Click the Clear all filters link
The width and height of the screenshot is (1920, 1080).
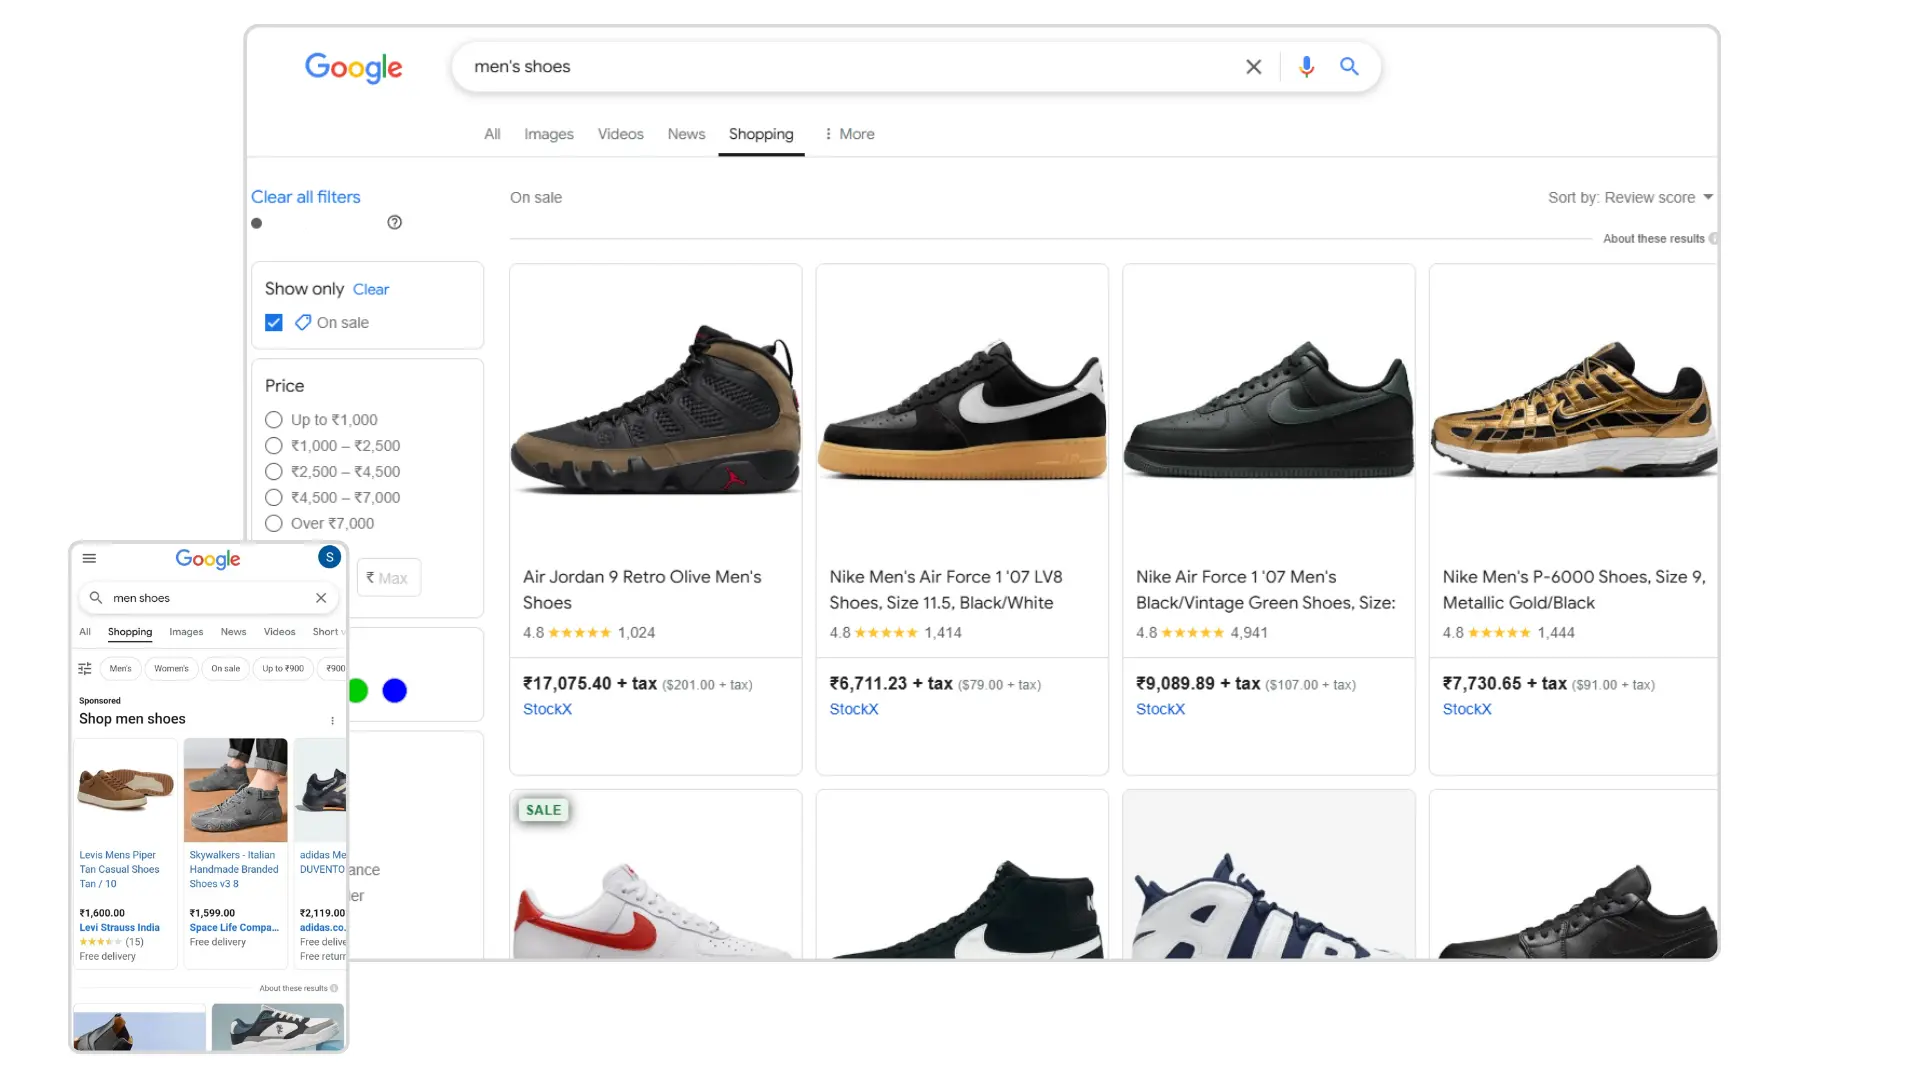305,197
